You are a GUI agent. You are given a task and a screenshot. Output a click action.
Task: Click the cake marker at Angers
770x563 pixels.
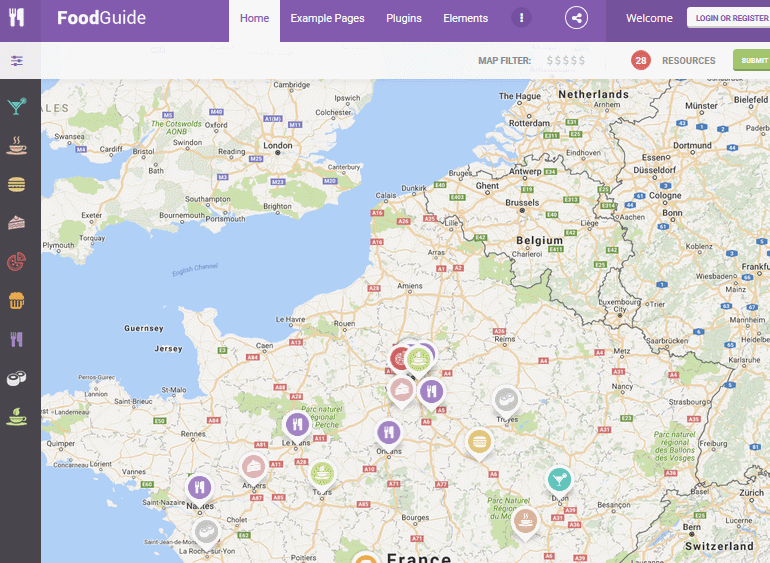(253, 467)
